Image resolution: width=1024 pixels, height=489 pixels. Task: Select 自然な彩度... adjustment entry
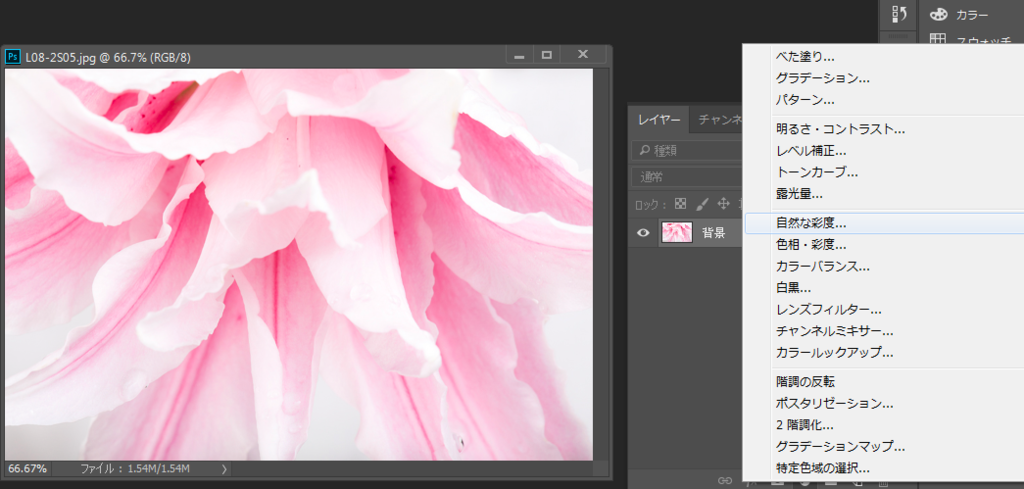(x=883, y=223)
